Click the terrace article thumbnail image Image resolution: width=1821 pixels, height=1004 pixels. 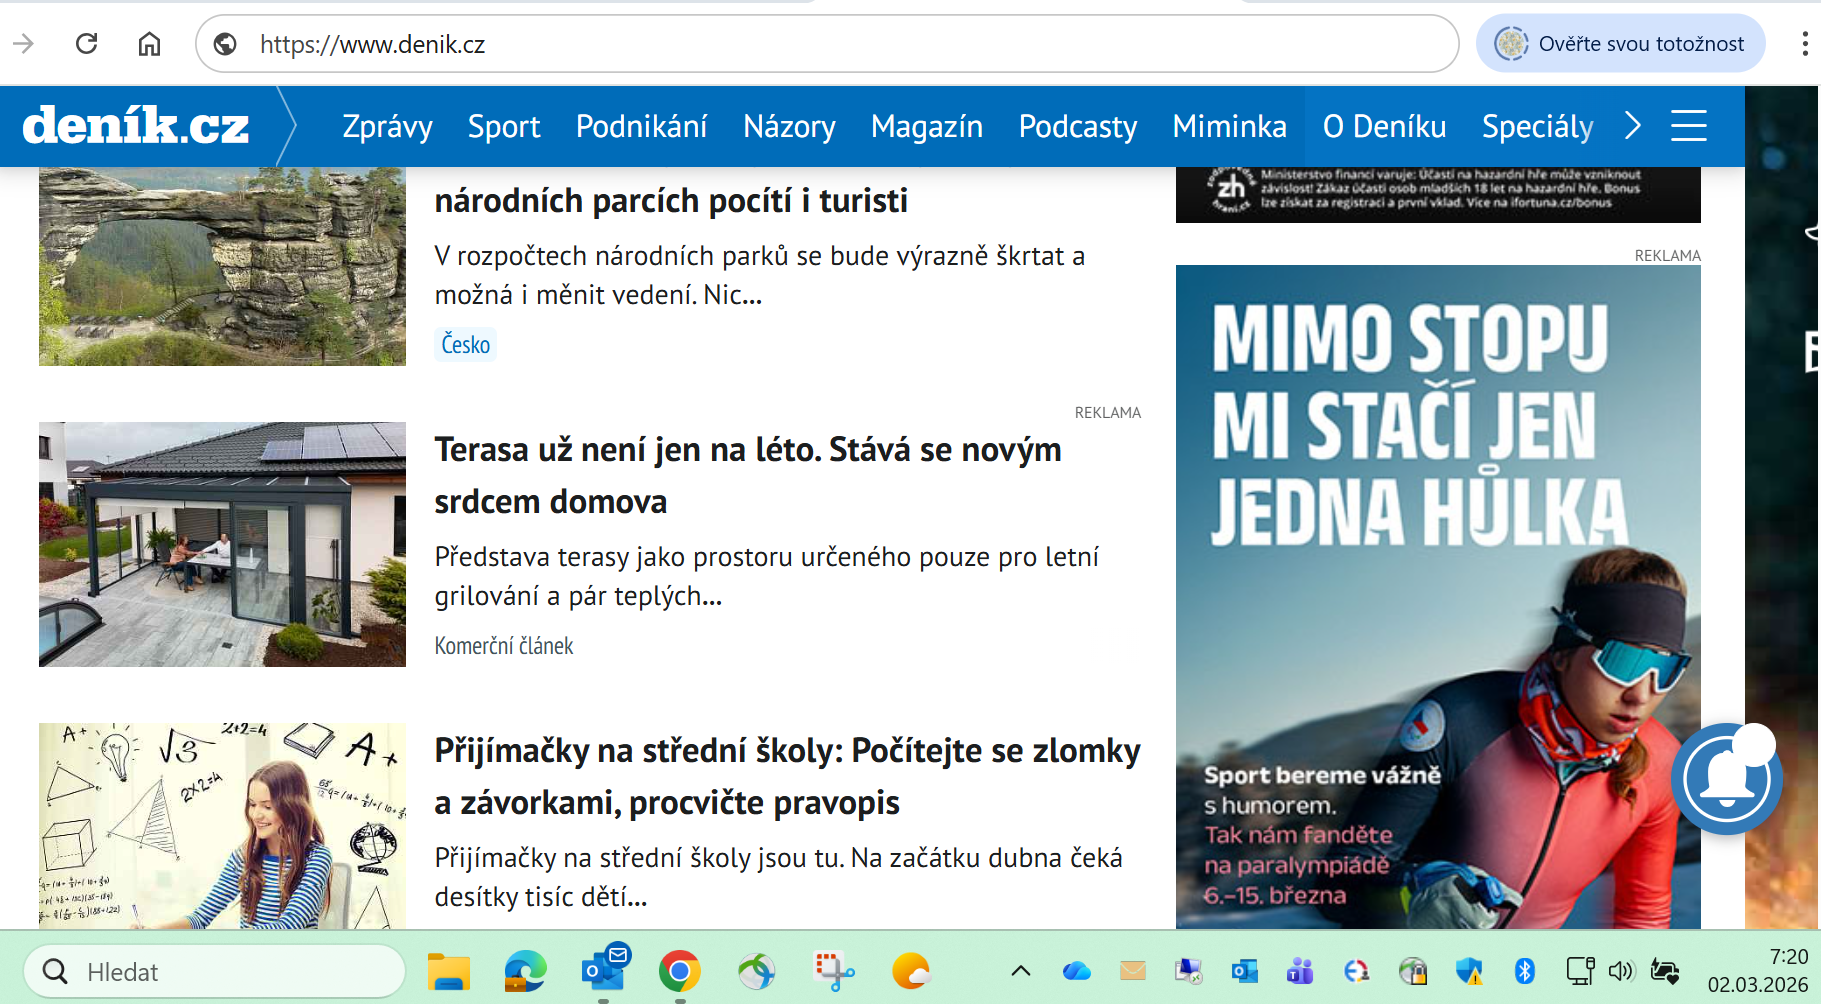(x=222, y=544)
